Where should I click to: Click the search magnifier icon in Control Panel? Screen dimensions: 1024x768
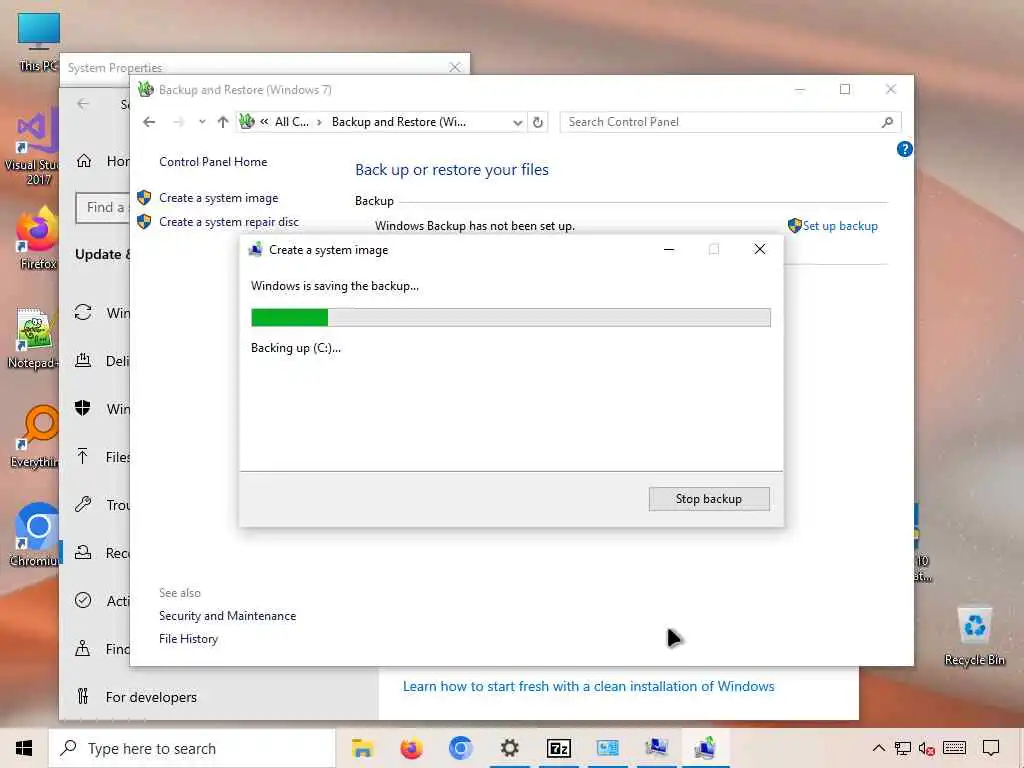point(887,122)
